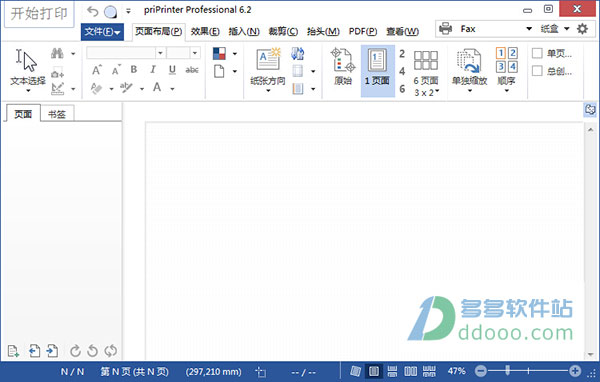This screenshot has height=382, width=600.
Task: Decrease font size with the shrink icon
Action: [116, 70]
